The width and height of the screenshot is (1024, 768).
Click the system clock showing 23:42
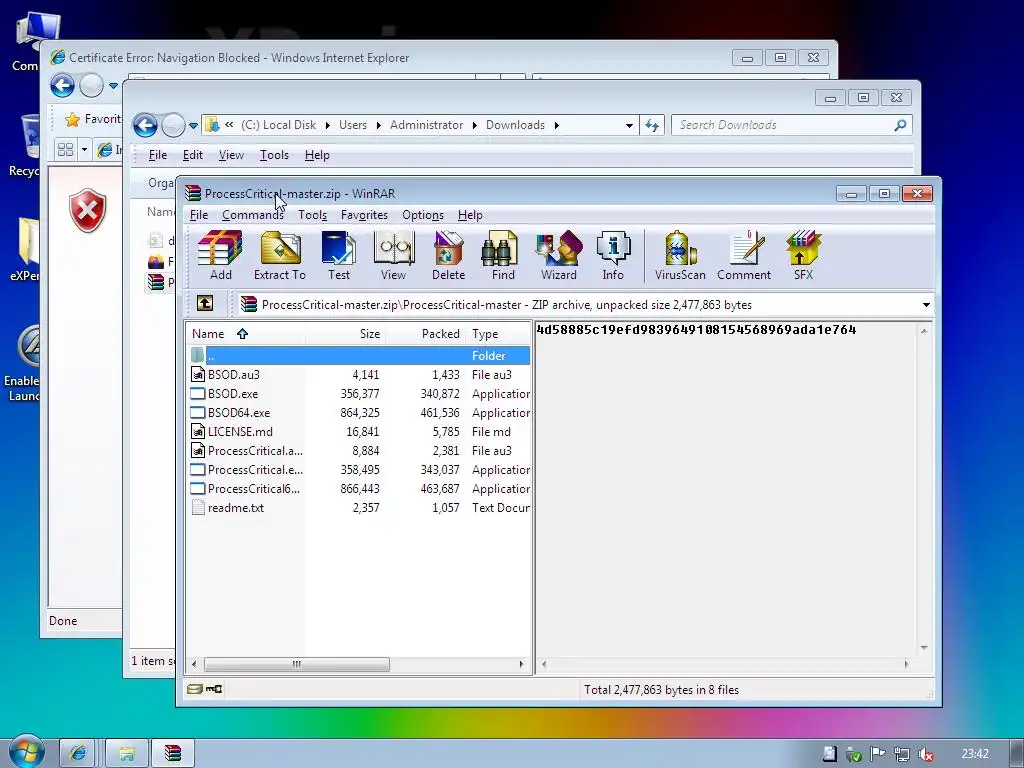[x=975, y=754]
